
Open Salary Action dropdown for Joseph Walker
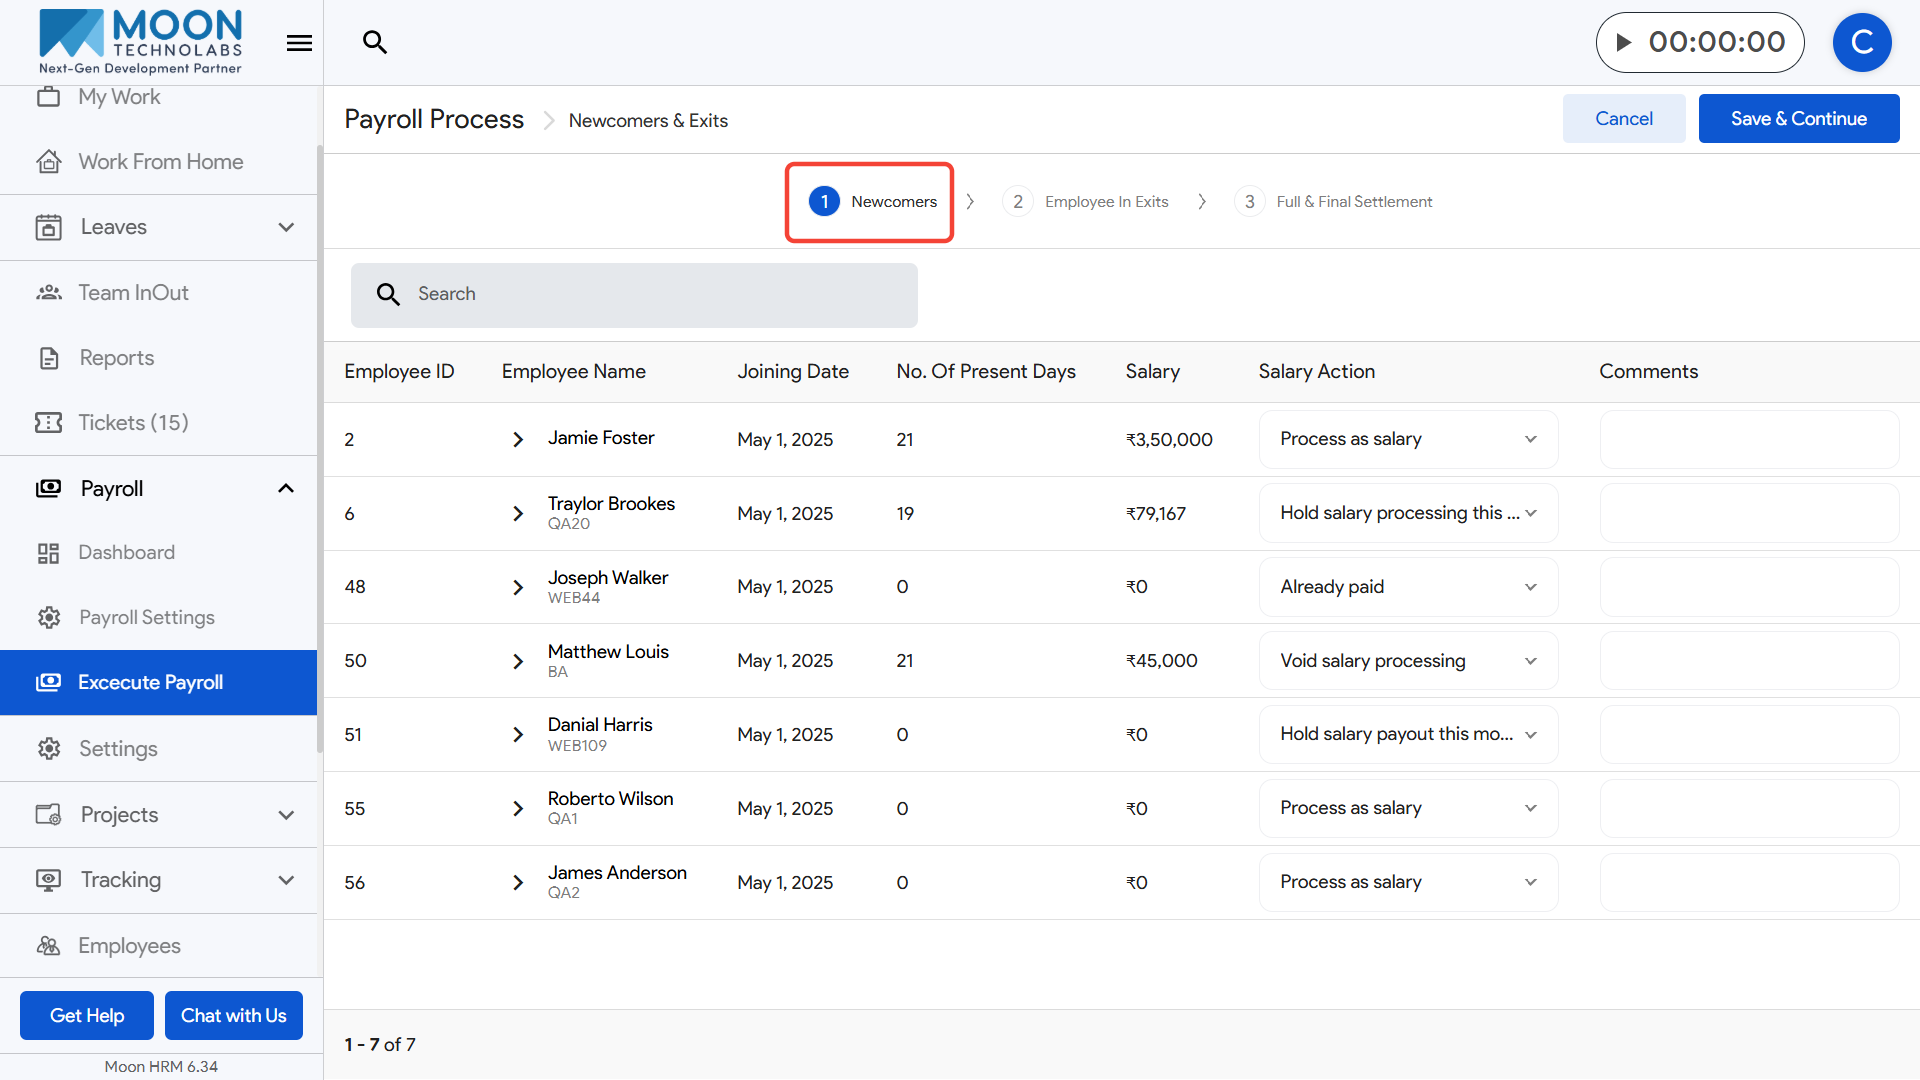pos(1408,587)
